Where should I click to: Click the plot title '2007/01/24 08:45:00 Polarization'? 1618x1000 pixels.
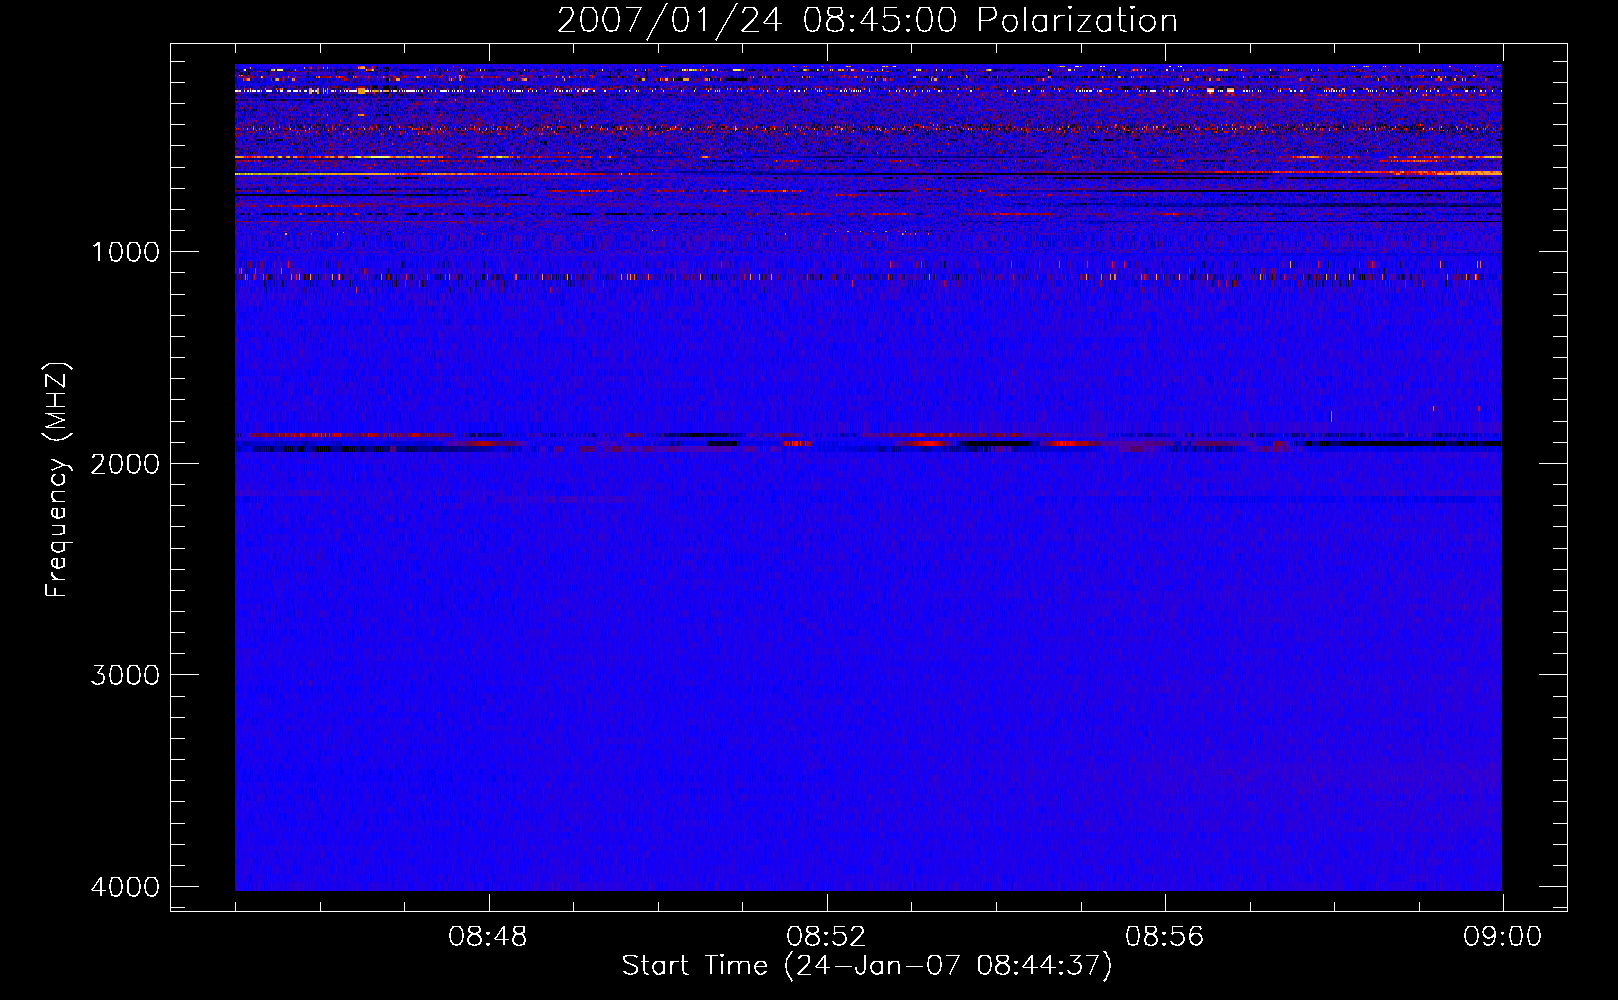867,21
